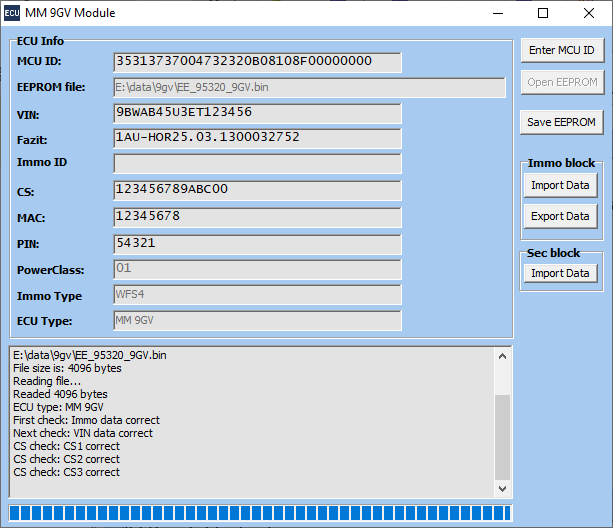Focus the VIN input field
The image size is (613, 528).
coord(257,113)
